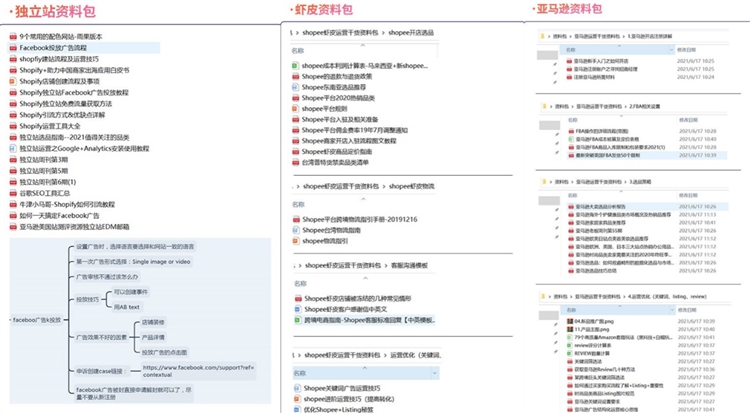Select file 亚马逊美国站测评资源独立站EDM邮箱
Viewport: 750px width, 413px height.
tap(74, 227)
